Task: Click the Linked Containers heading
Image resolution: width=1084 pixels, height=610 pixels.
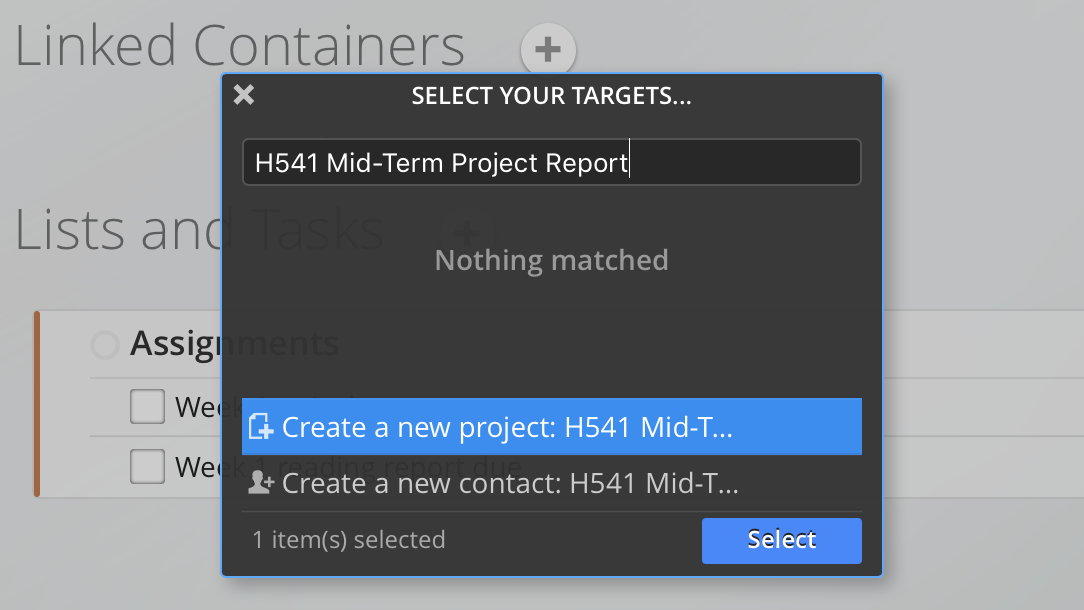Action: (239, 46)
